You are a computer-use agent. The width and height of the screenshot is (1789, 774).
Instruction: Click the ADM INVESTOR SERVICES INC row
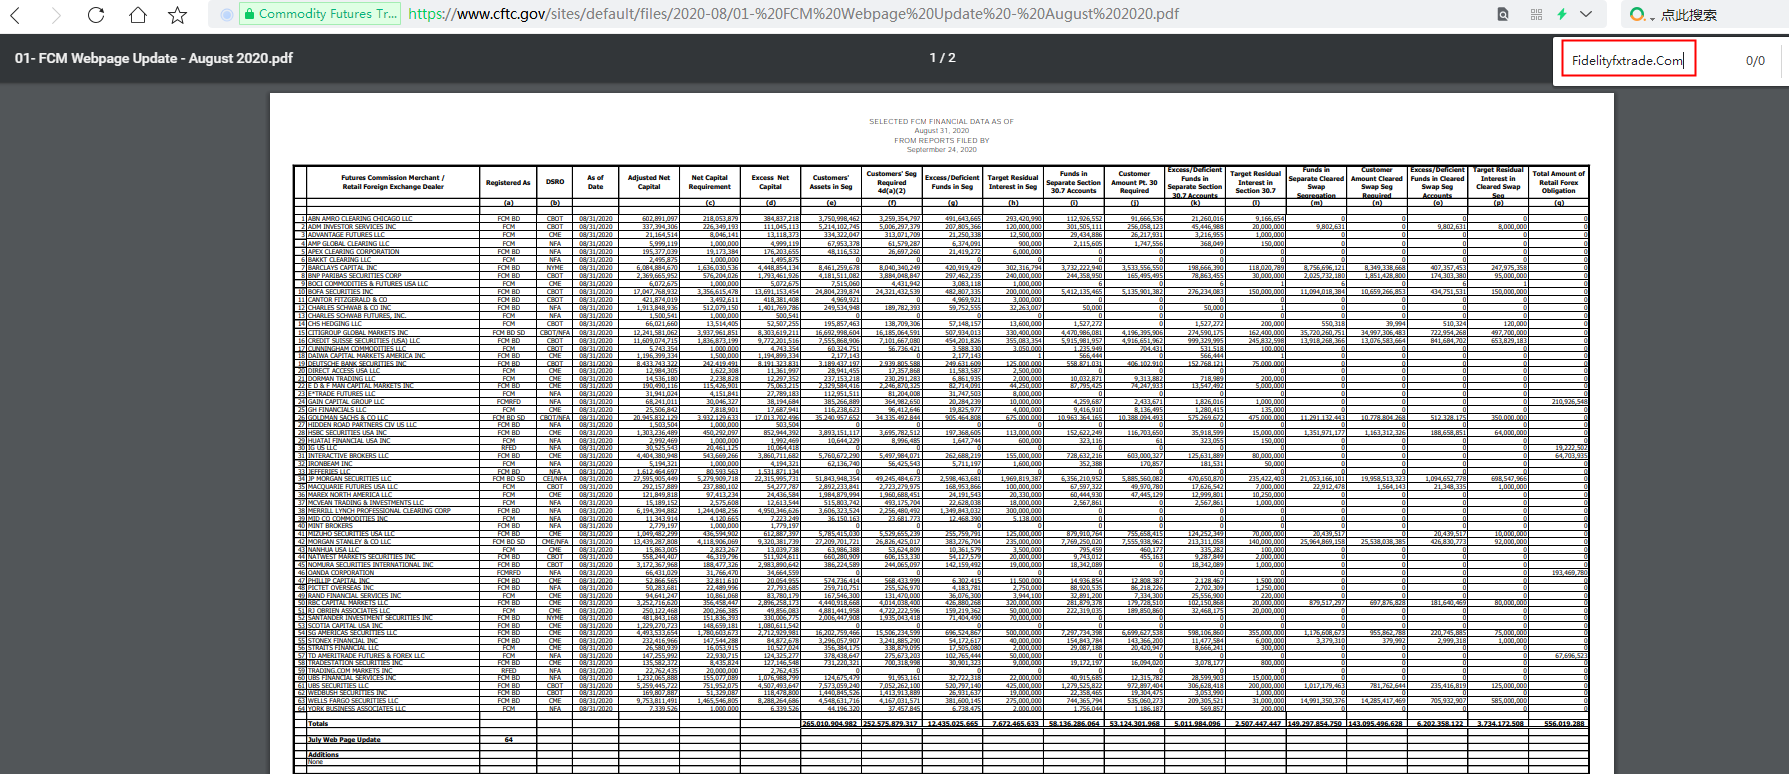pyautogui.click(x=941, y=226)
